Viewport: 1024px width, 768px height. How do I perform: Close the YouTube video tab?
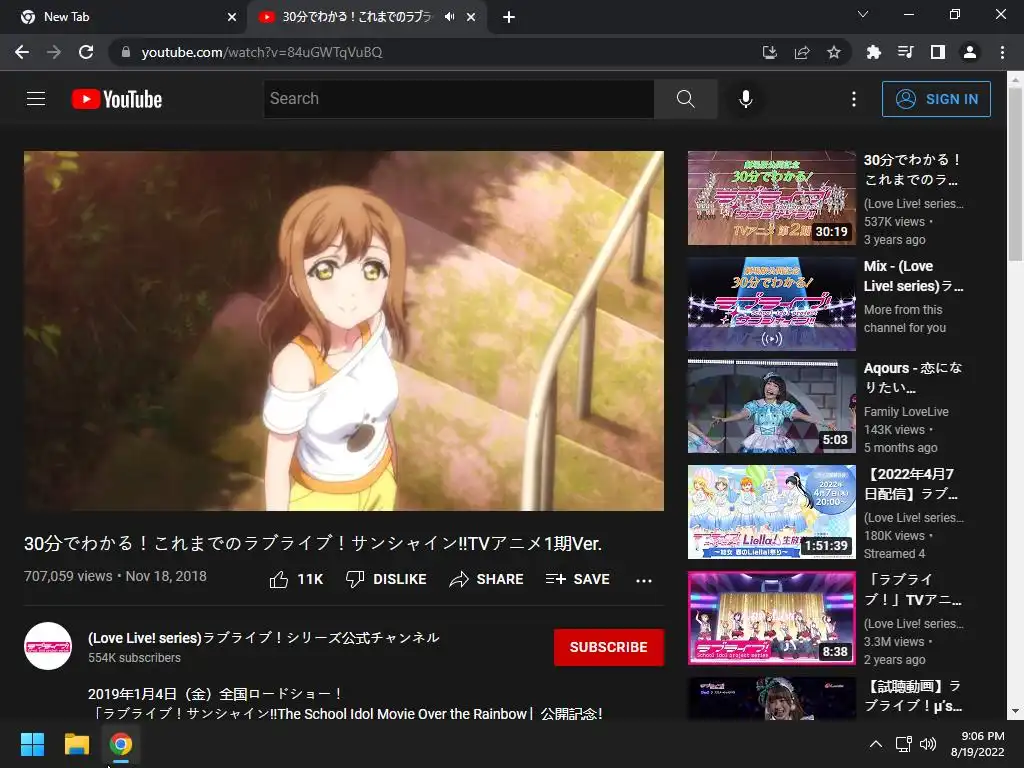[471, 17]
